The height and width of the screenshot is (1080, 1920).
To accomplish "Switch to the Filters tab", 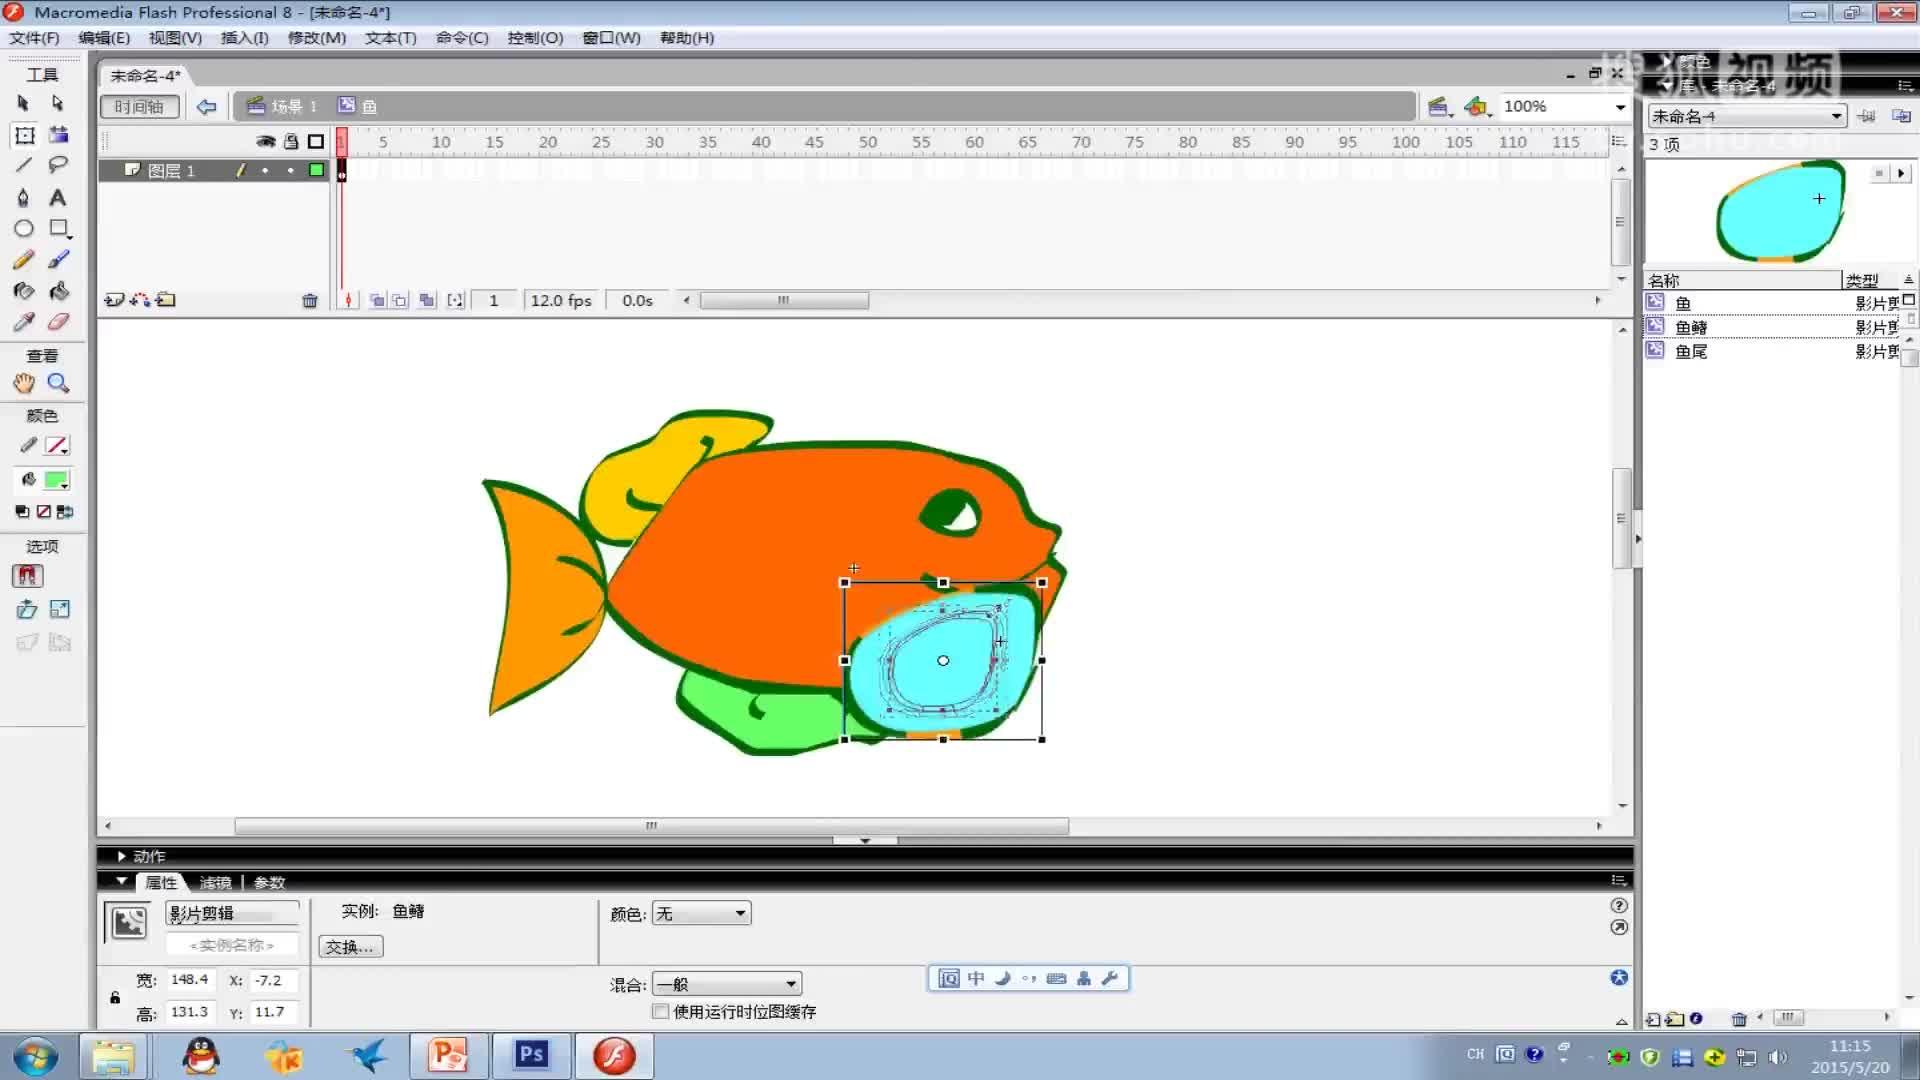I will tap(215, 882).
